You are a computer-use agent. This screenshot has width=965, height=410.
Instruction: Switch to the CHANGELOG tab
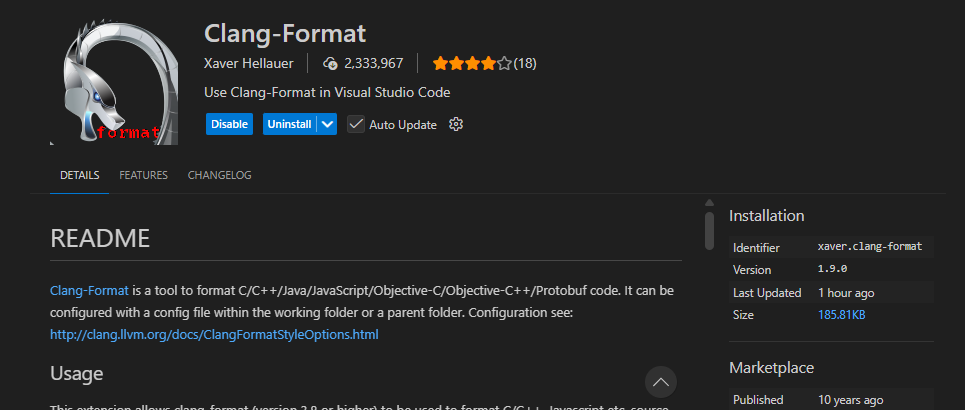pyautogui.click(x=220, y=175)
